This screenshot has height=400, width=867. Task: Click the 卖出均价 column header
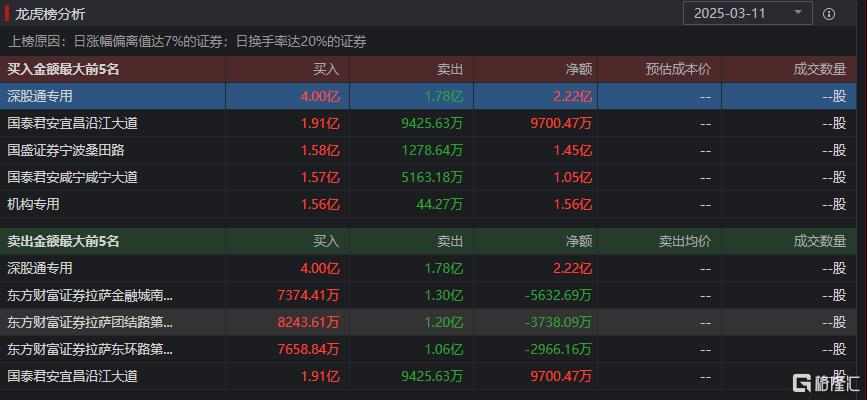684,241
